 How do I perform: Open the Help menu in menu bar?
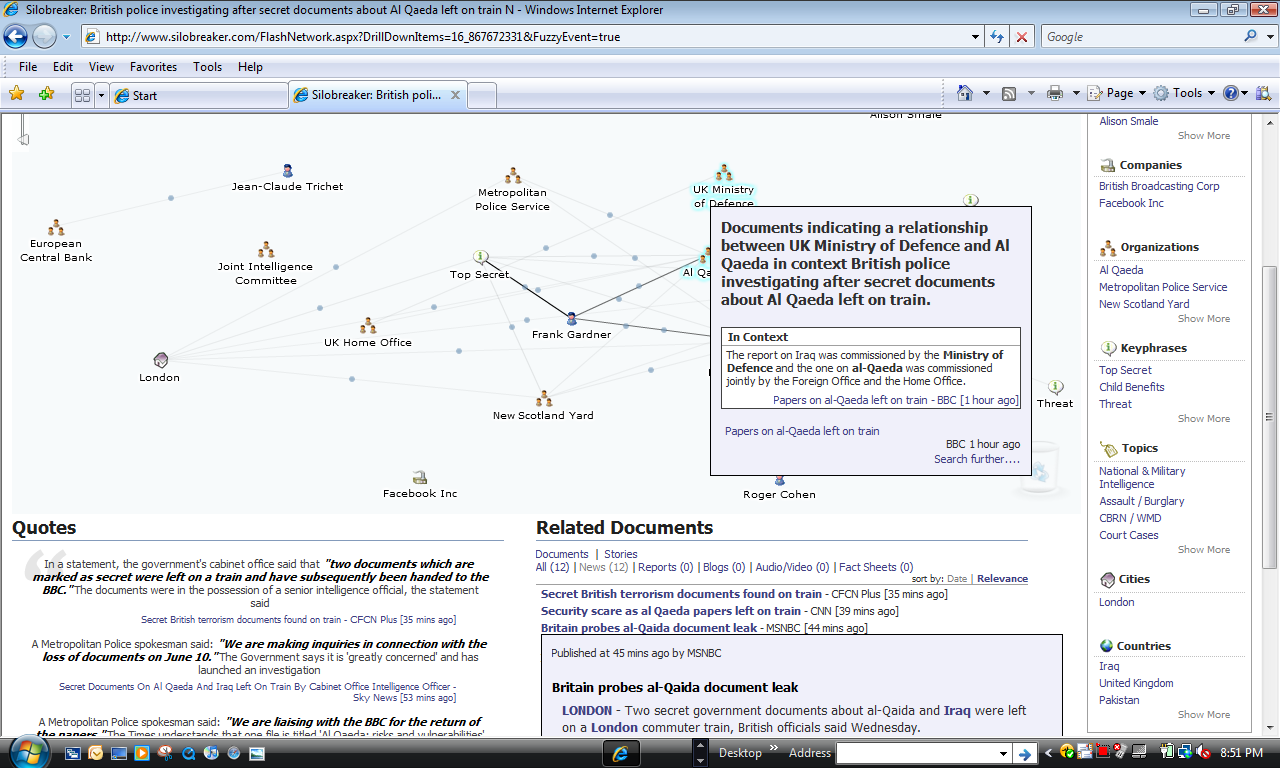pyautogui.click(x=250, y=67)
